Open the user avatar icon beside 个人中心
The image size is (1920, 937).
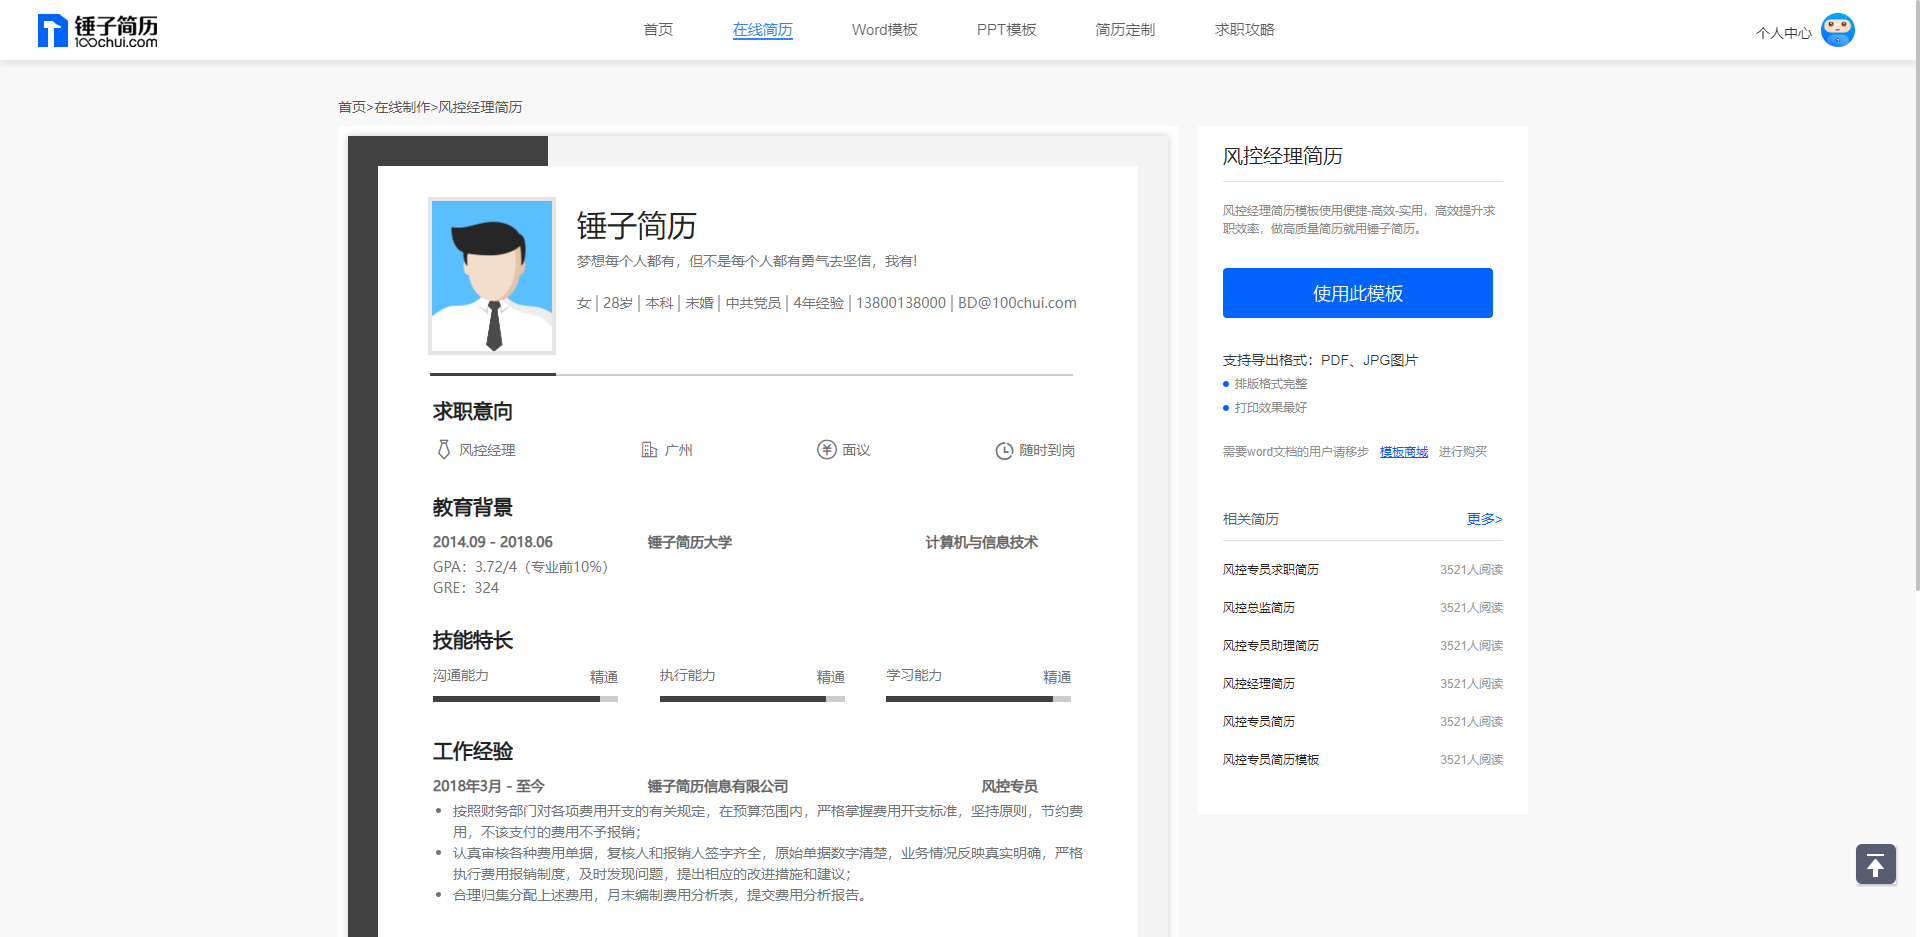tap(1838, 30)
